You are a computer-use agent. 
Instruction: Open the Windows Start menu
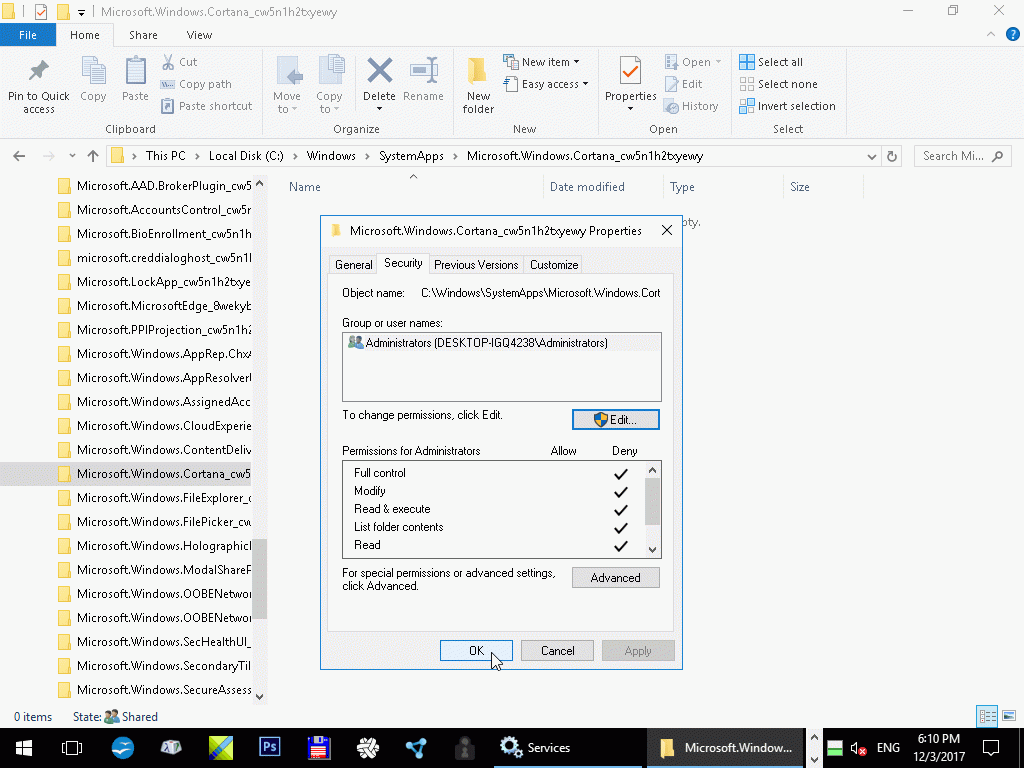pos(24,748)
